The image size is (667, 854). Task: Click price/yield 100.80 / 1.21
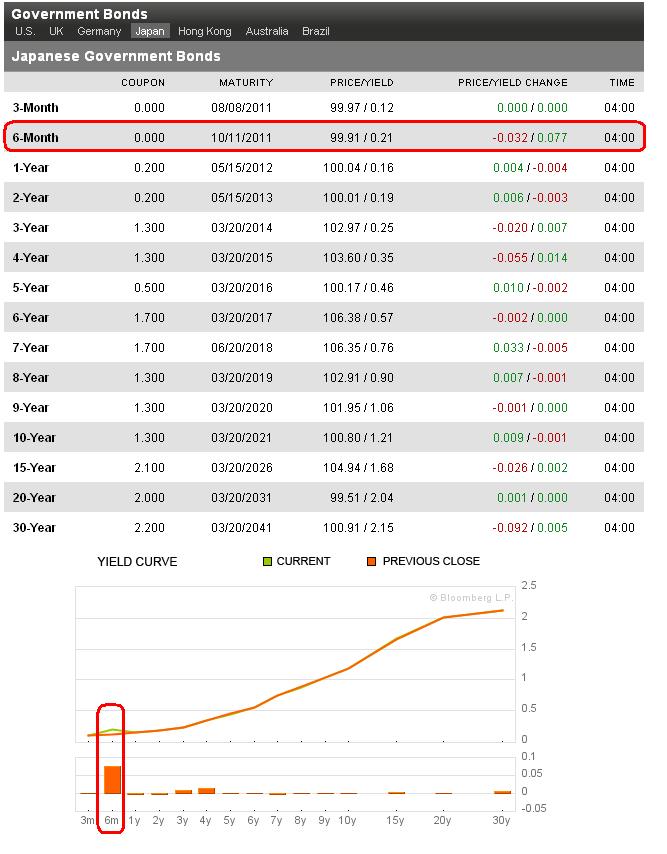click(x=358, y=437)
